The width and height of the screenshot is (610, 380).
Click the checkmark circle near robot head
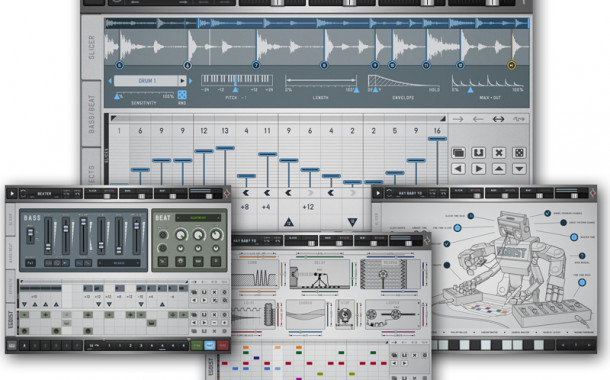pyautogui.click(x=547, y=213)
